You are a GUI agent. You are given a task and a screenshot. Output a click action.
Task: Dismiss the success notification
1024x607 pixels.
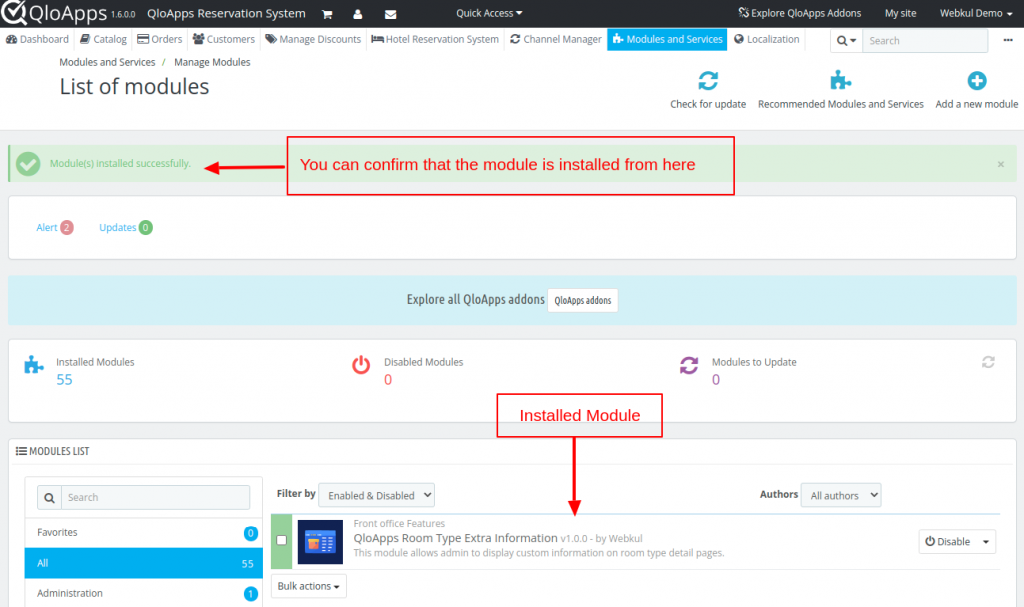coord(1000,165)
